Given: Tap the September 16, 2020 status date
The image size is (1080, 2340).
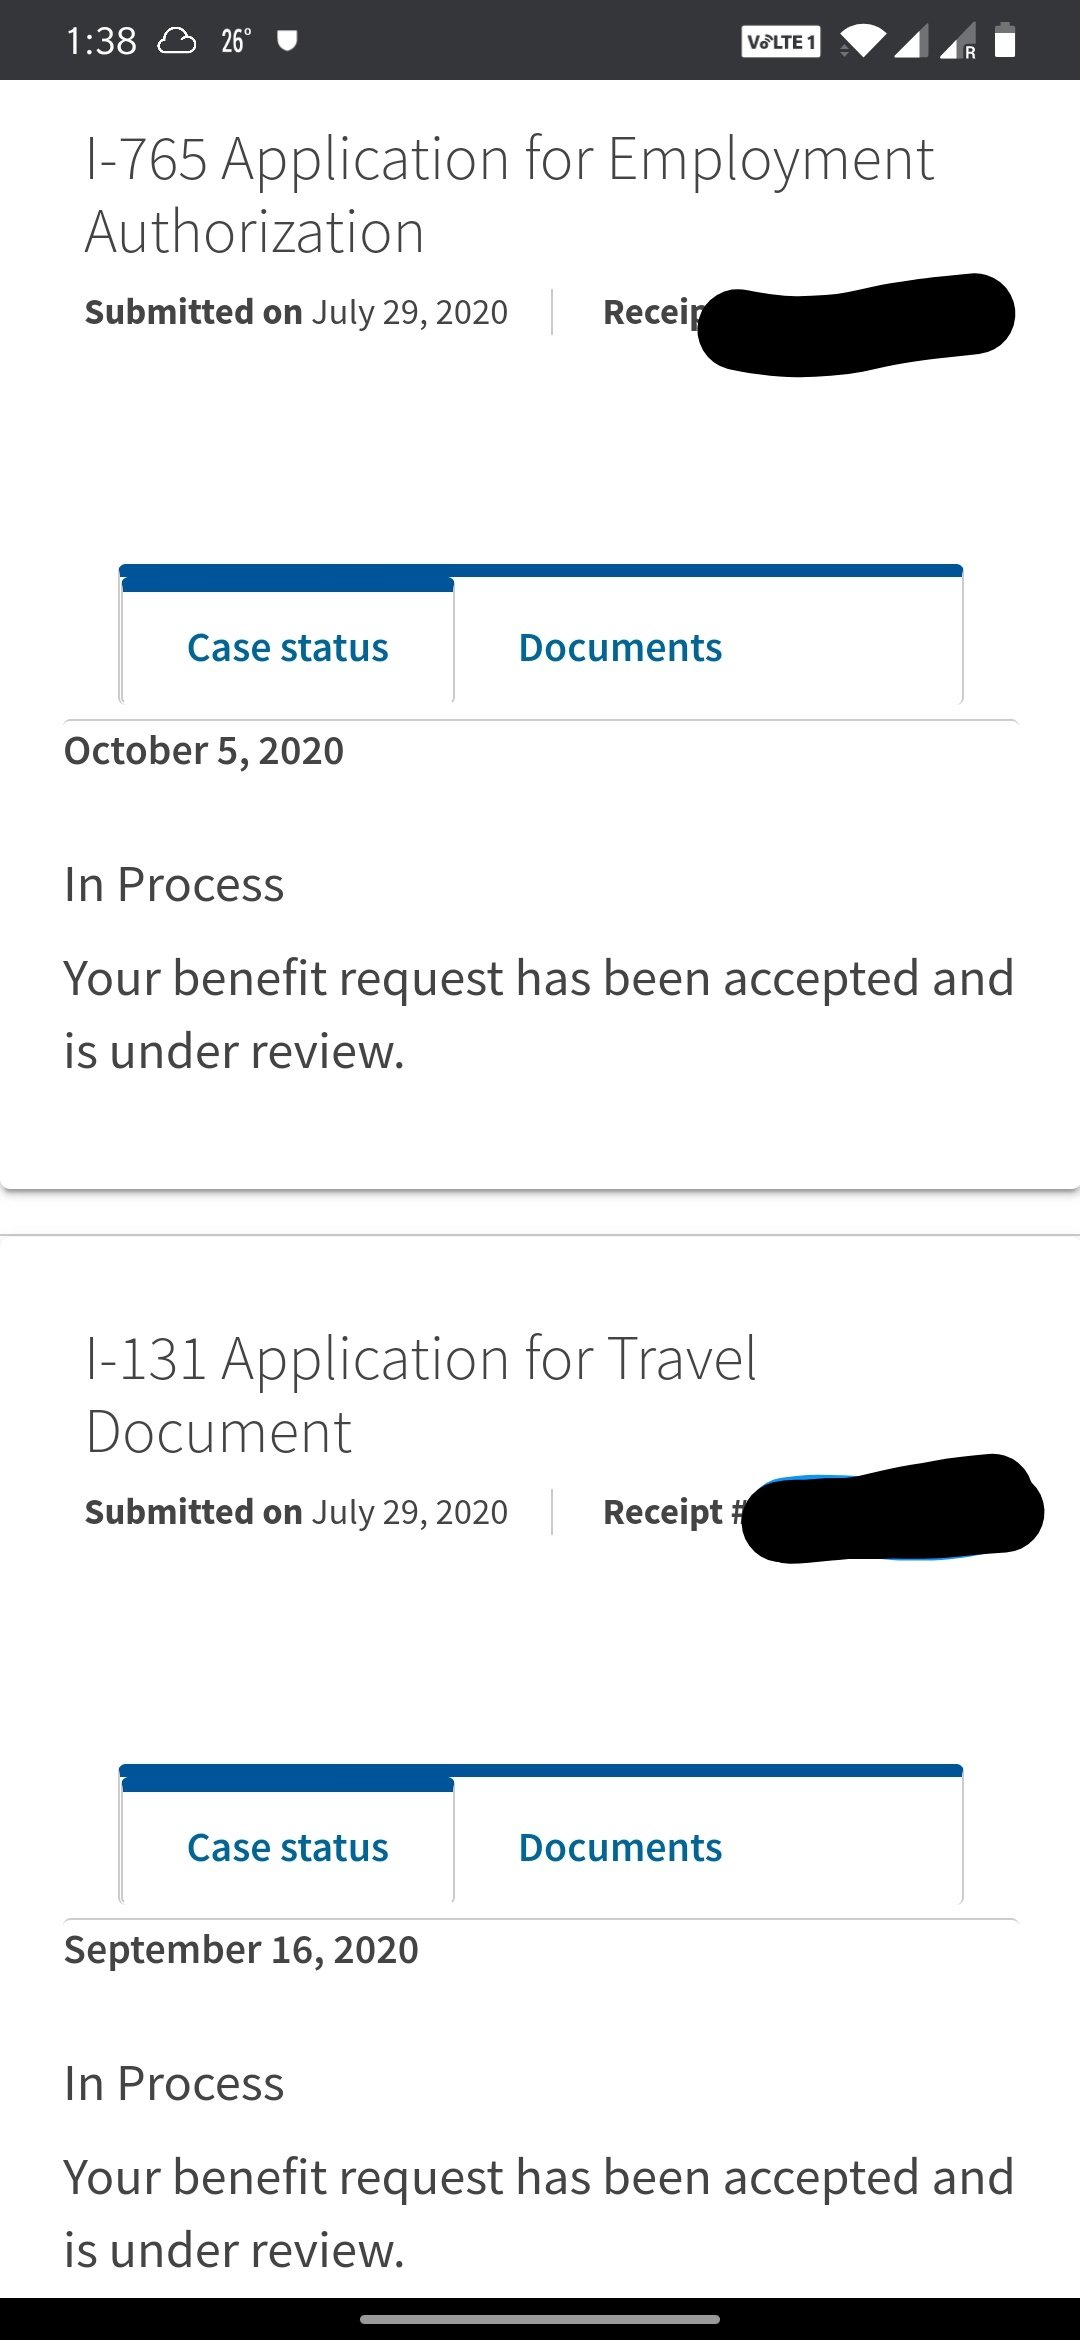Looking at the screenshot, I should click(x=241, y=1950).
